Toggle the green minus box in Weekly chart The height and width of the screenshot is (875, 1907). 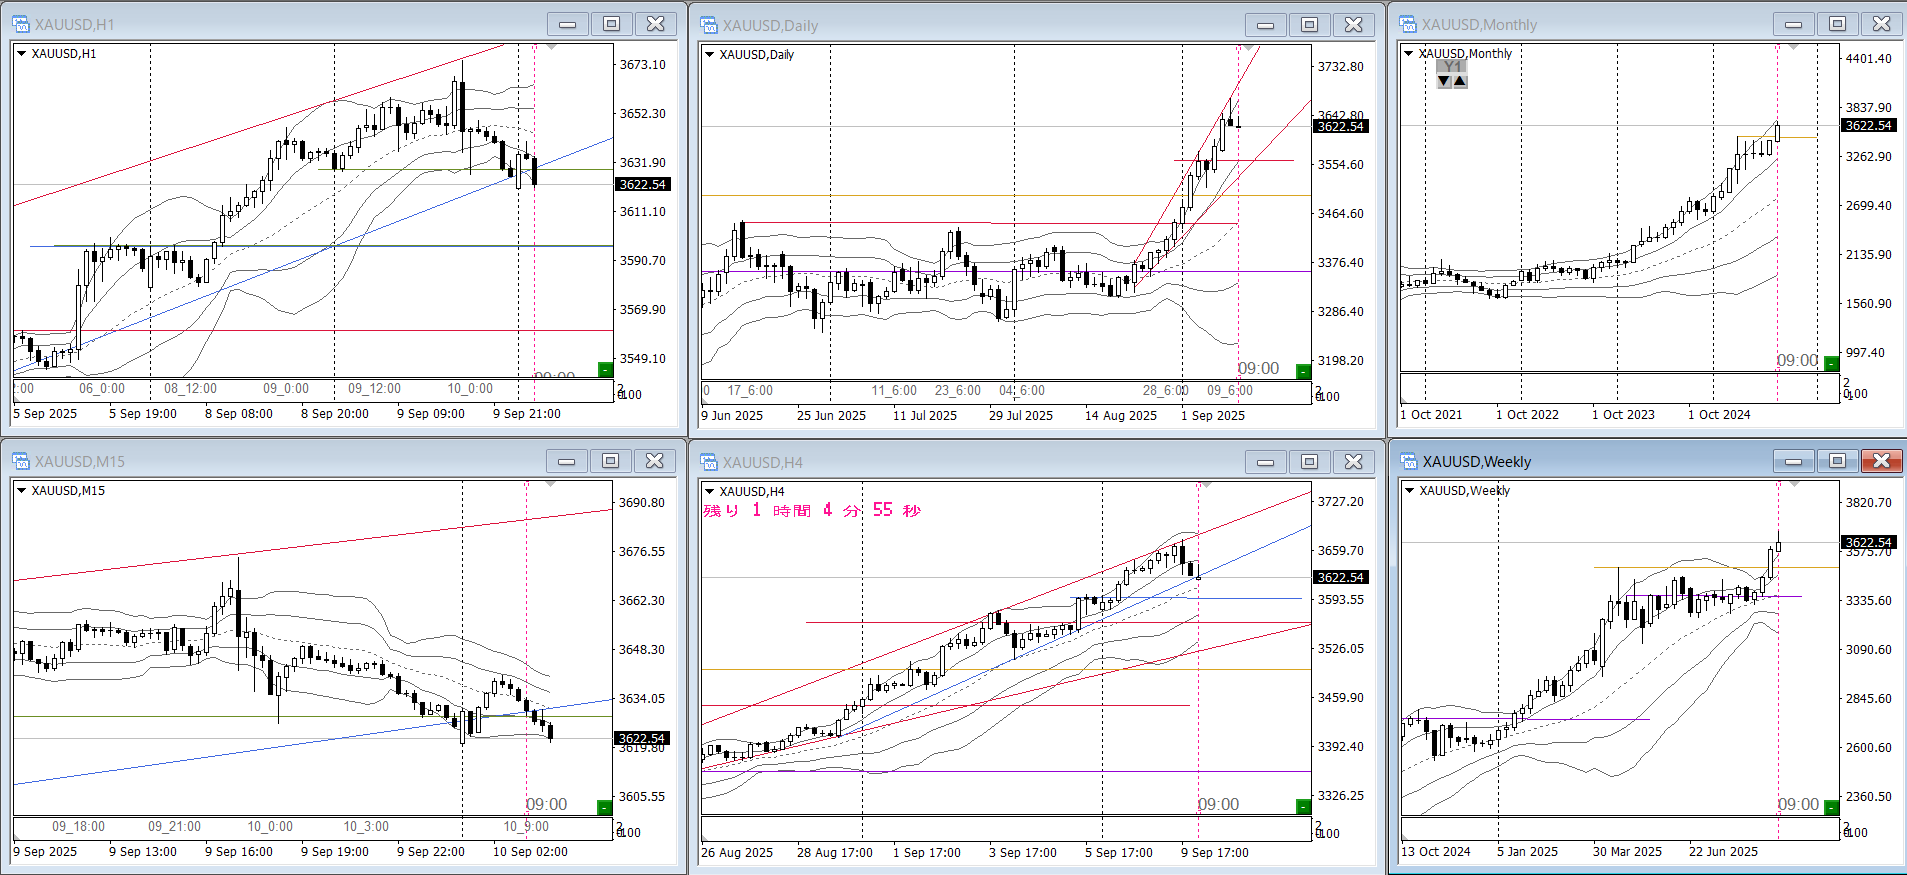(x=1831, y=807)
